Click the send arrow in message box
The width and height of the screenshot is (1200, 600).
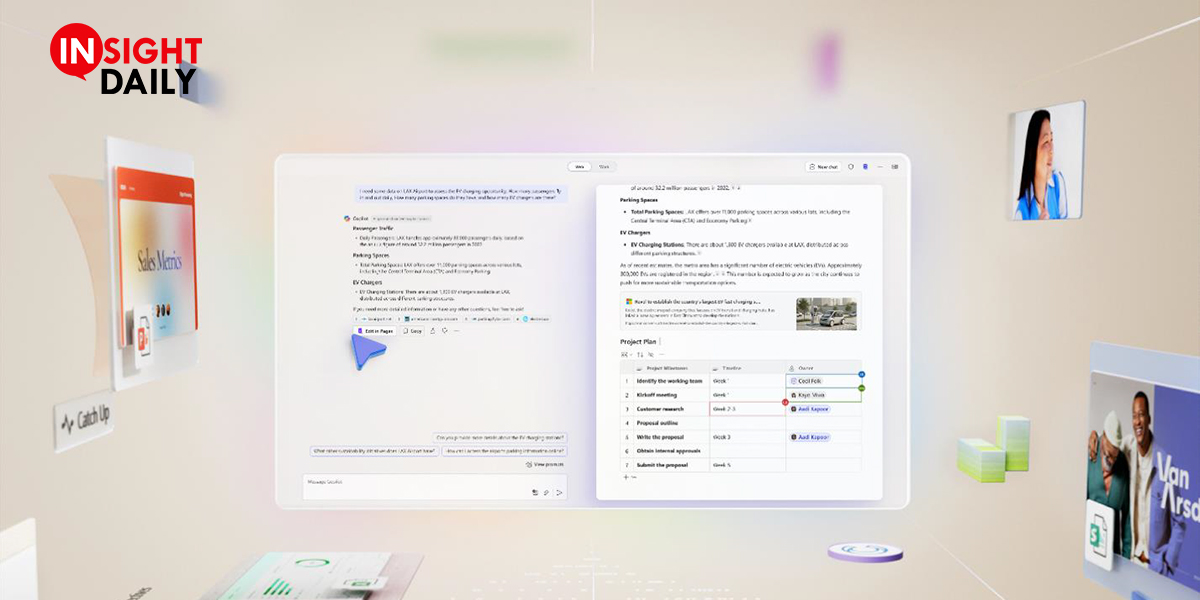559,492
